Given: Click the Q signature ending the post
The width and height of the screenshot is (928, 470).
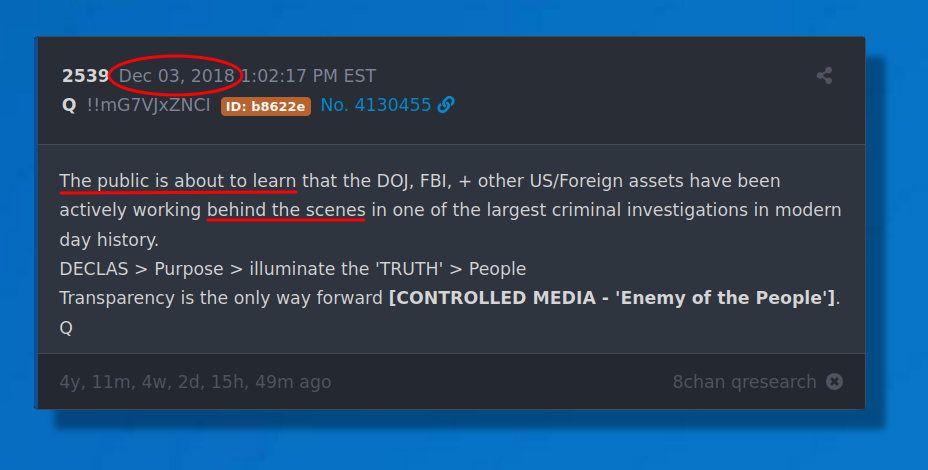Looking at the screenshot, I should click(66, 327).
